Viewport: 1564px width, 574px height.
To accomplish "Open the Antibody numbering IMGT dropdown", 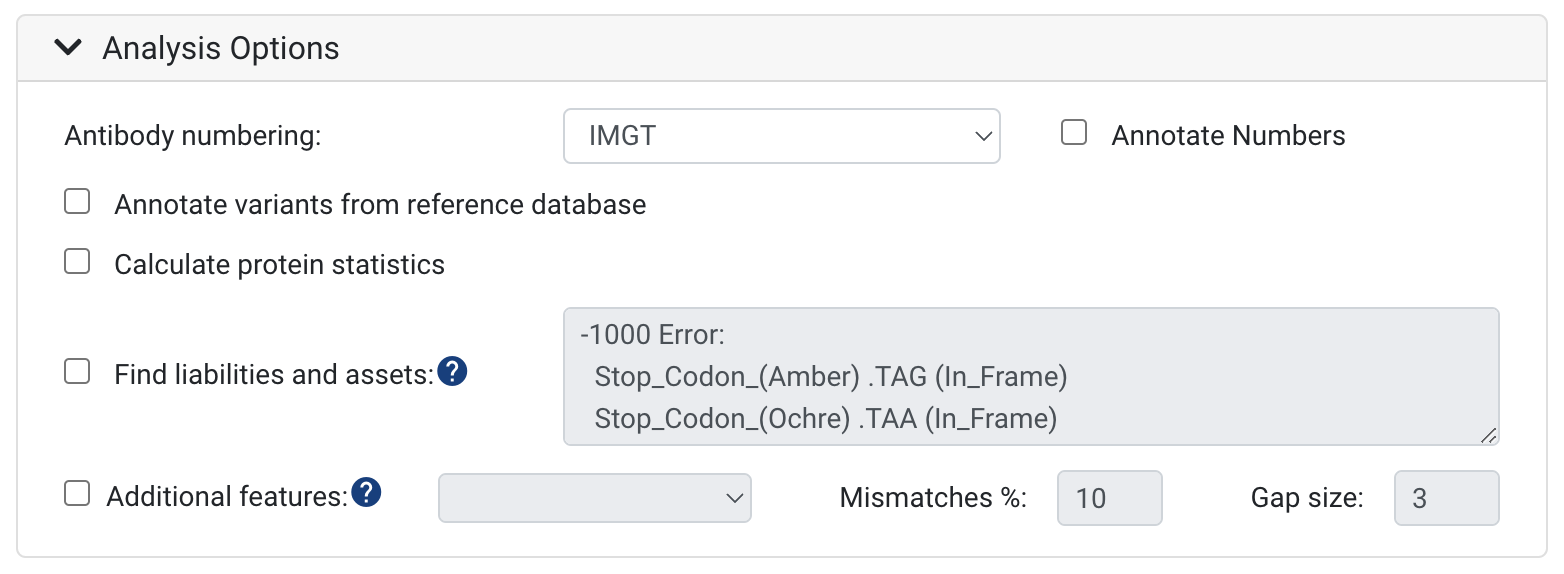I will coord(781,136).
